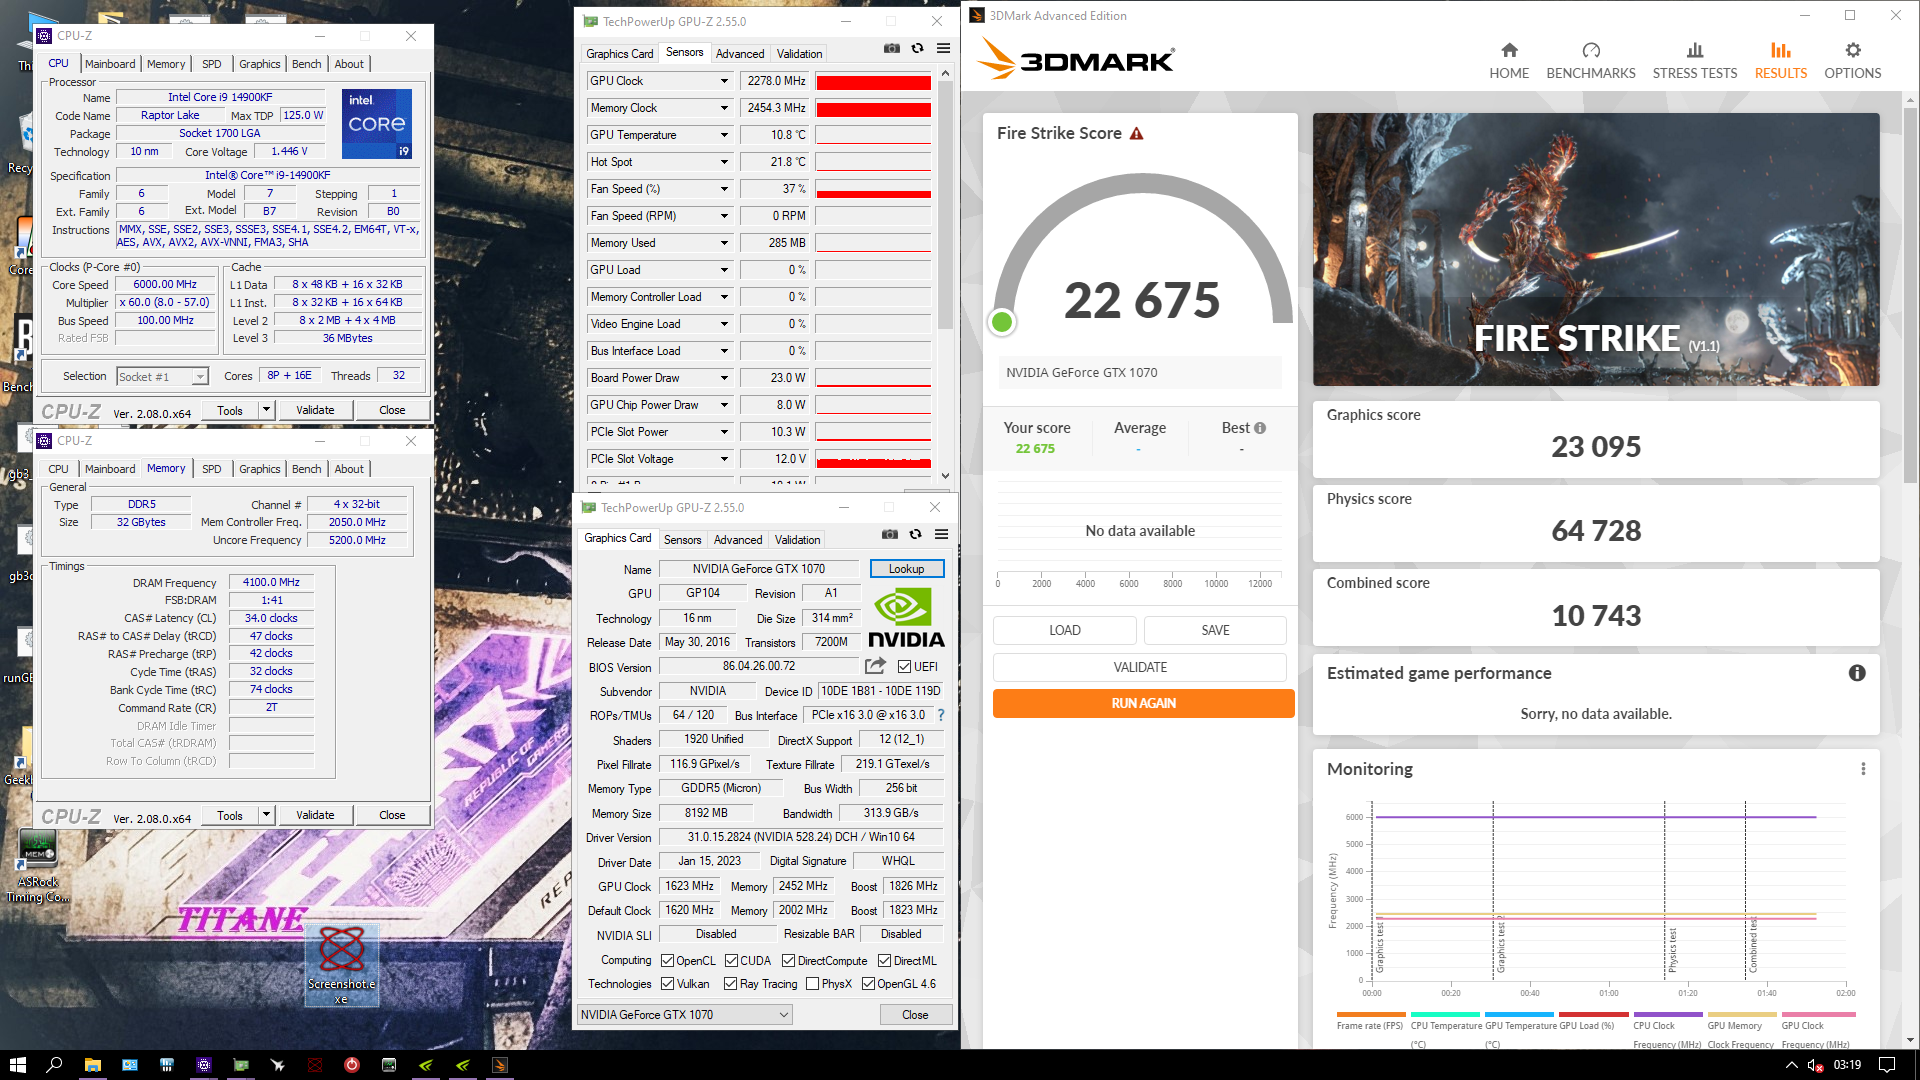Expand GPU Temperature sensor dropdown

pyautogui.click(x=724, y=135)
